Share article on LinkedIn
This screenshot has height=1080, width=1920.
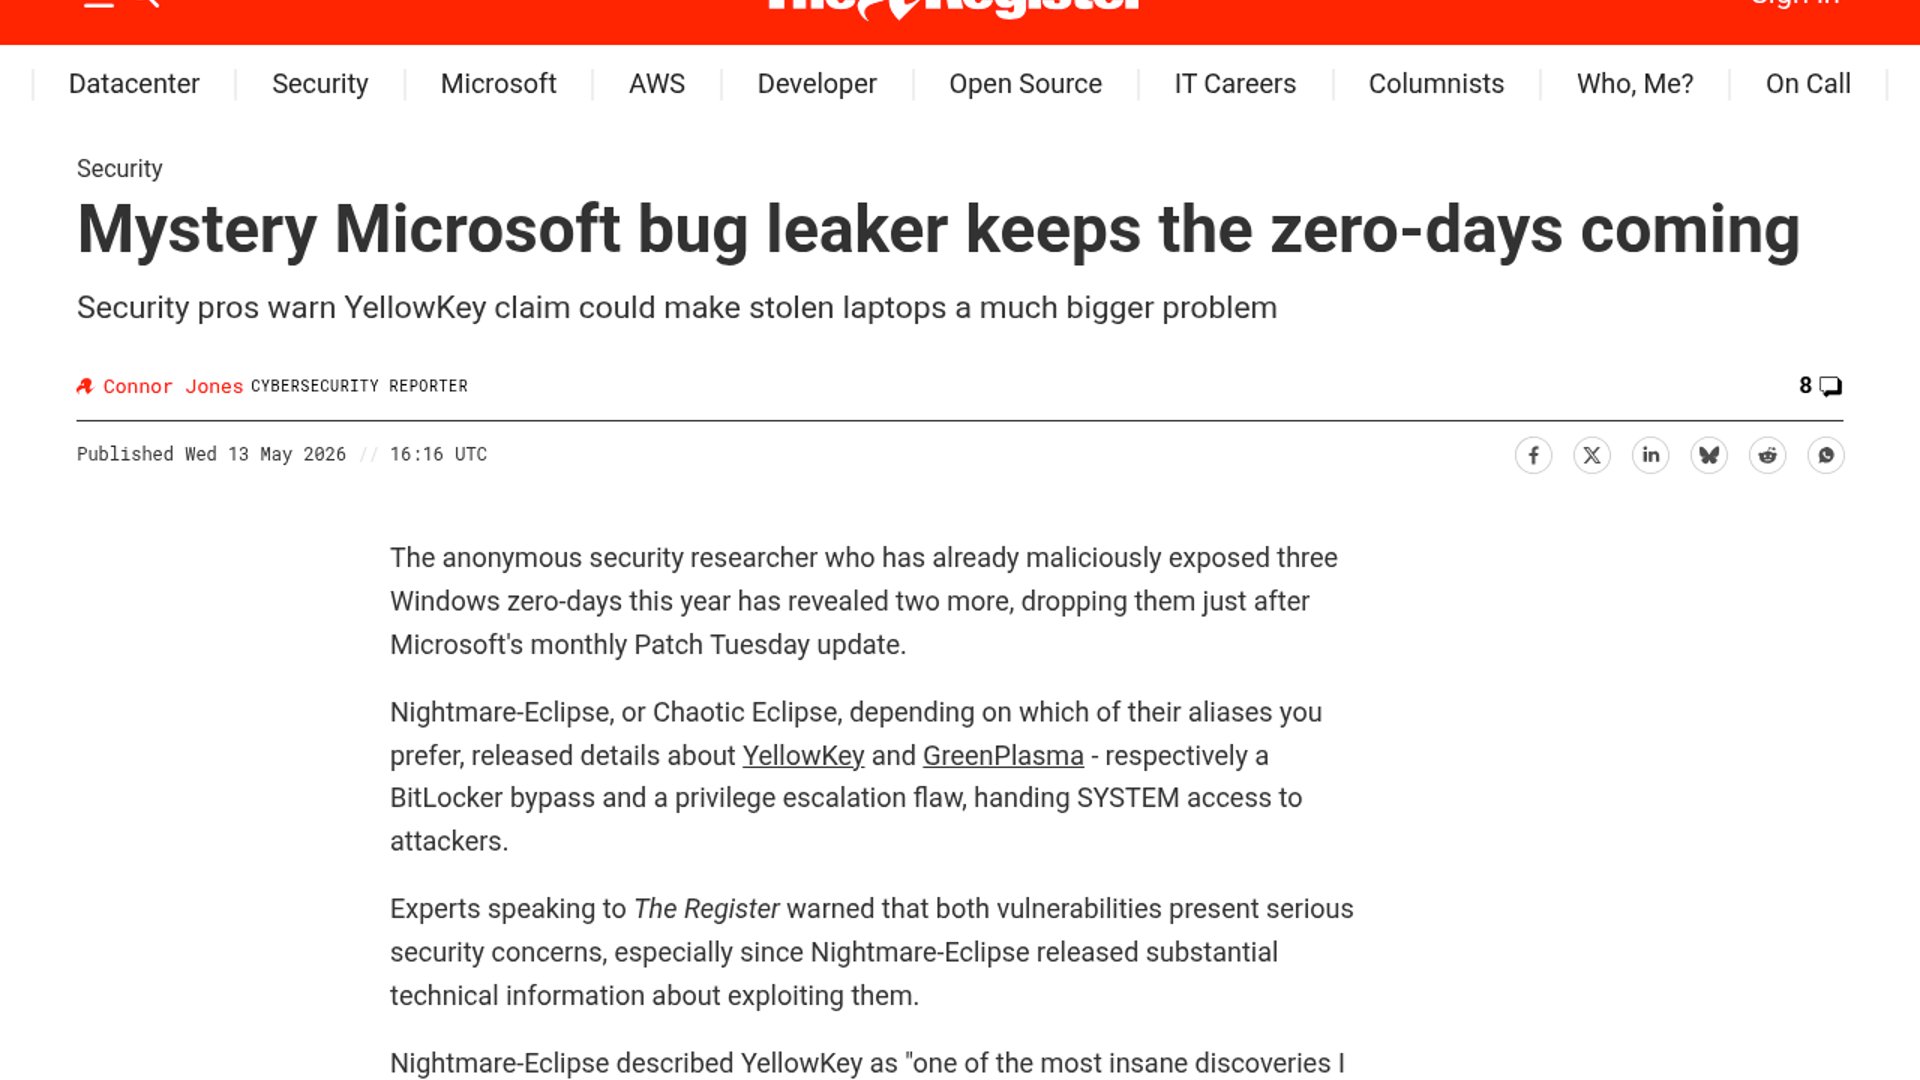[1650, 455]
